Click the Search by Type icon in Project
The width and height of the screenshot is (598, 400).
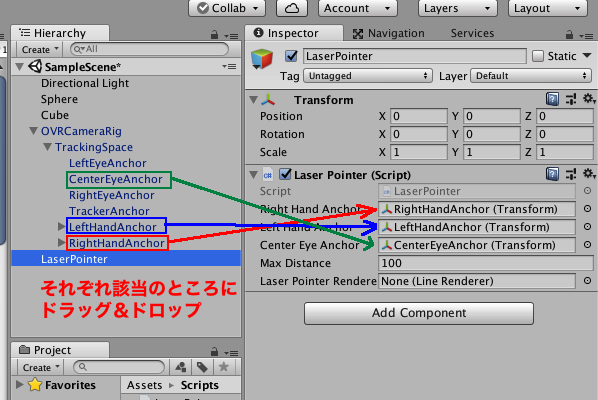pyautogui.click(x=180, y=367)
